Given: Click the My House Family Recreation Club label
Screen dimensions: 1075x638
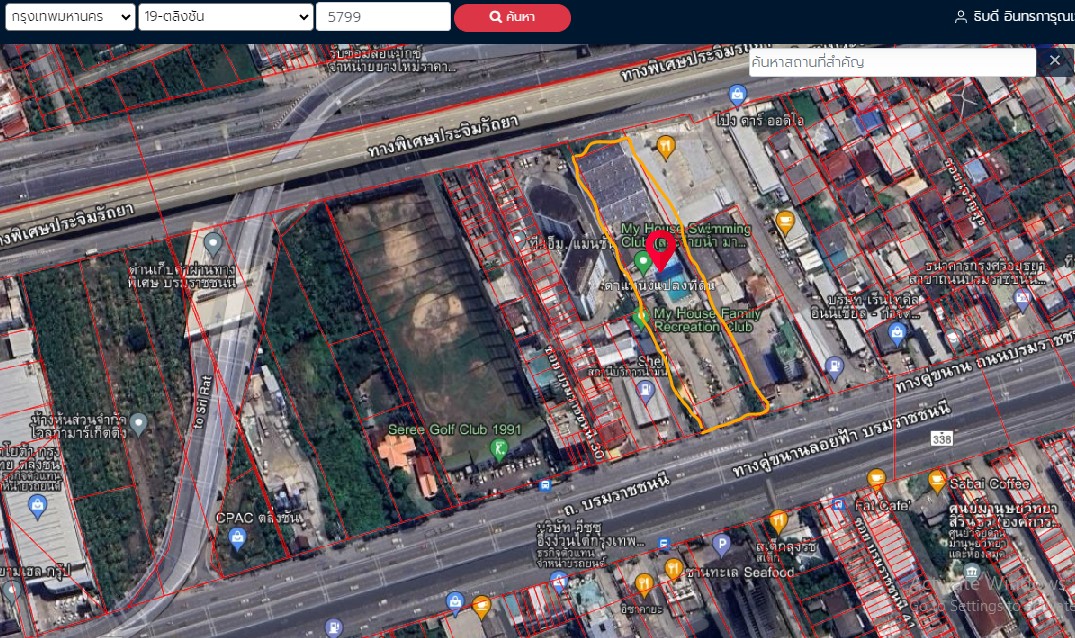Looking at the screenshot, I should click(707, 320).
